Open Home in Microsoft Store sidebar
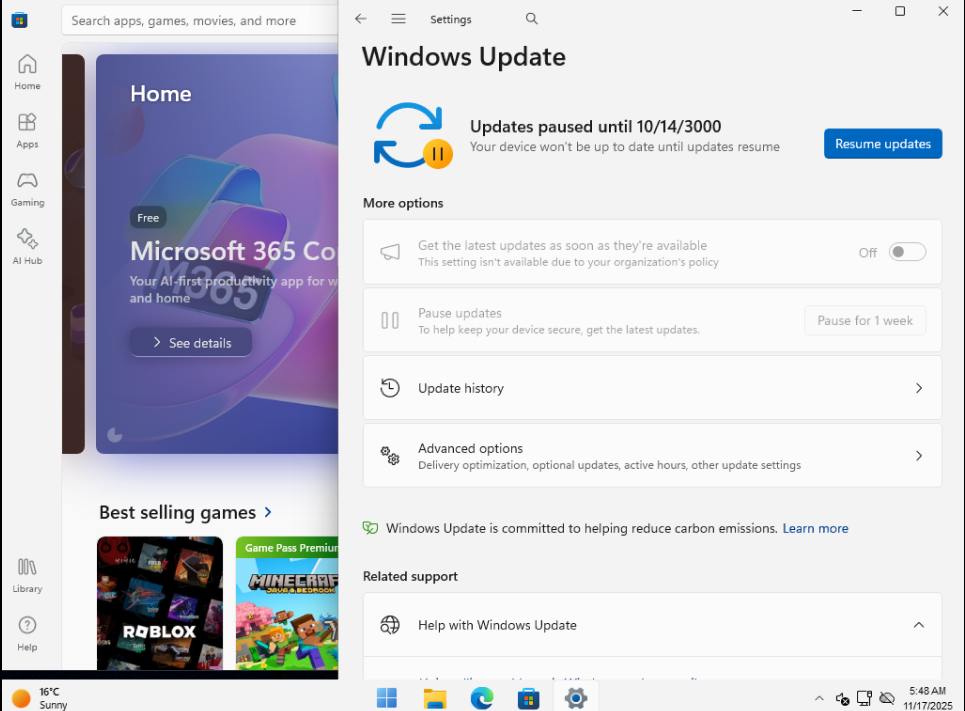This screenshot has height=711, width=965. click(x=27, y=72)
